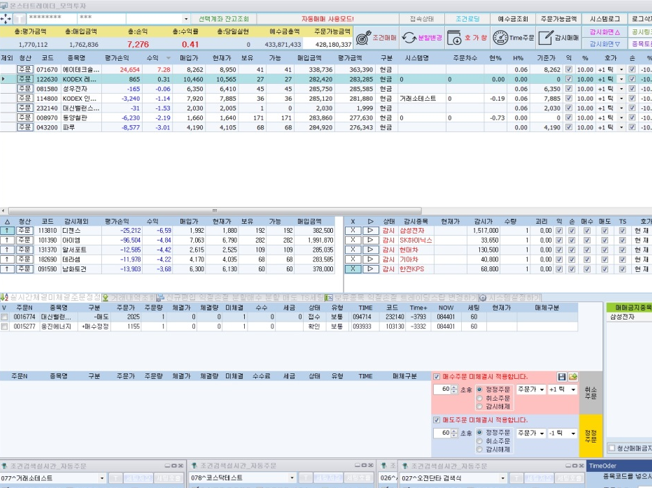Select the 대신밸런스 row in unfilled orders list
The height and width of the screenshot is (488, 652).
tap(56, 316)
